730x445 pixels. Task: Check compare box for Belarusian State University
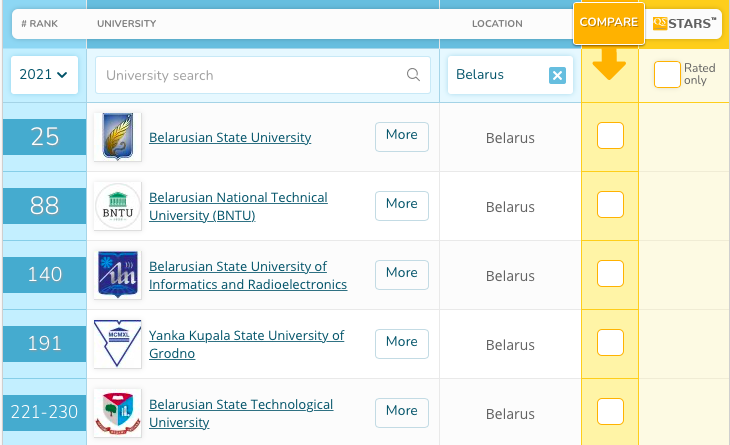(x=610, y=136)
